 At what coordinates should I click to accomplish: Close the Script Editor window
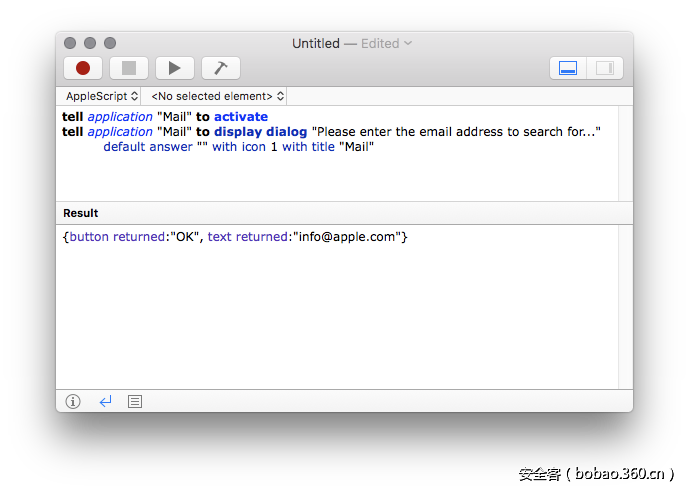70,43
